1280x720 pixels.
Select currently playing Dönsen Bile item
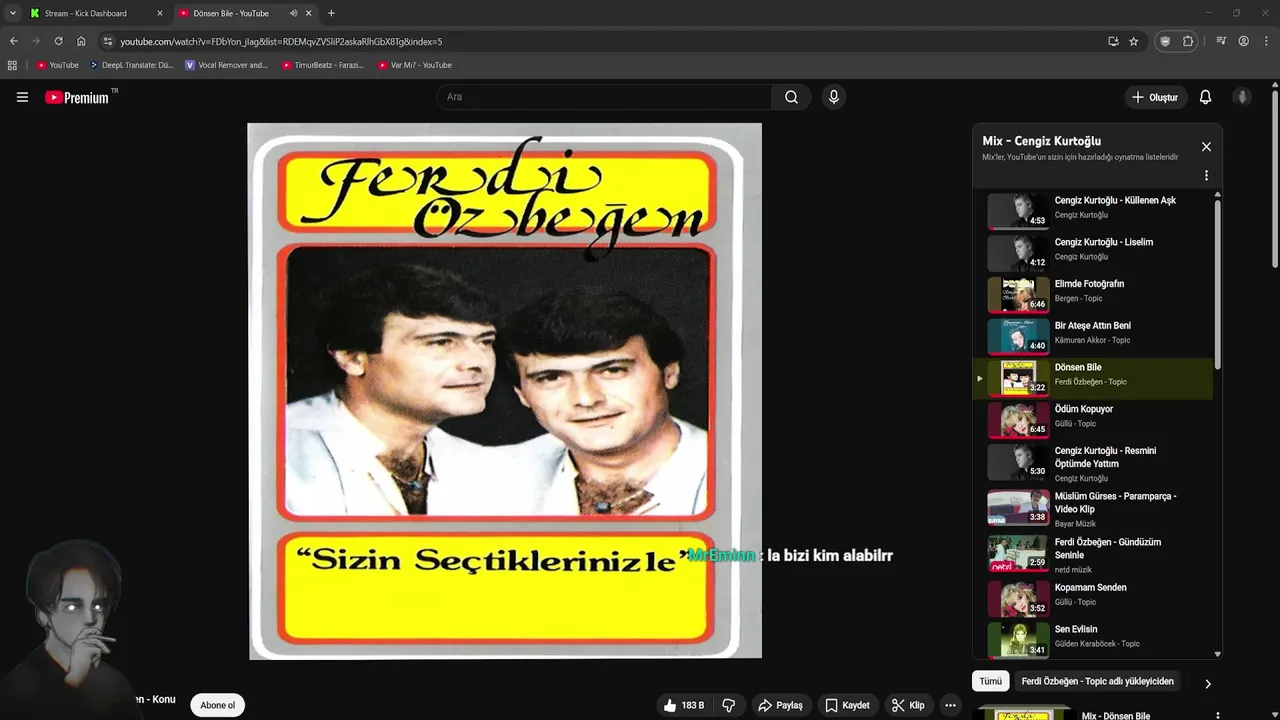(x=1094, y=378)
